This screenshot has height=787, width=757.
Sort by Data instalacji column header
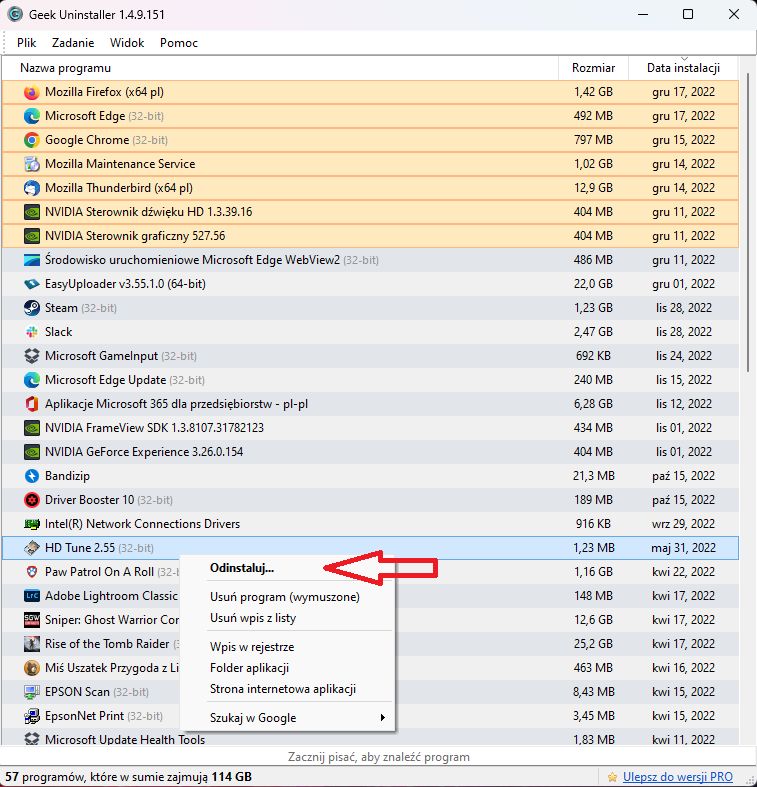tap(683, 68)
